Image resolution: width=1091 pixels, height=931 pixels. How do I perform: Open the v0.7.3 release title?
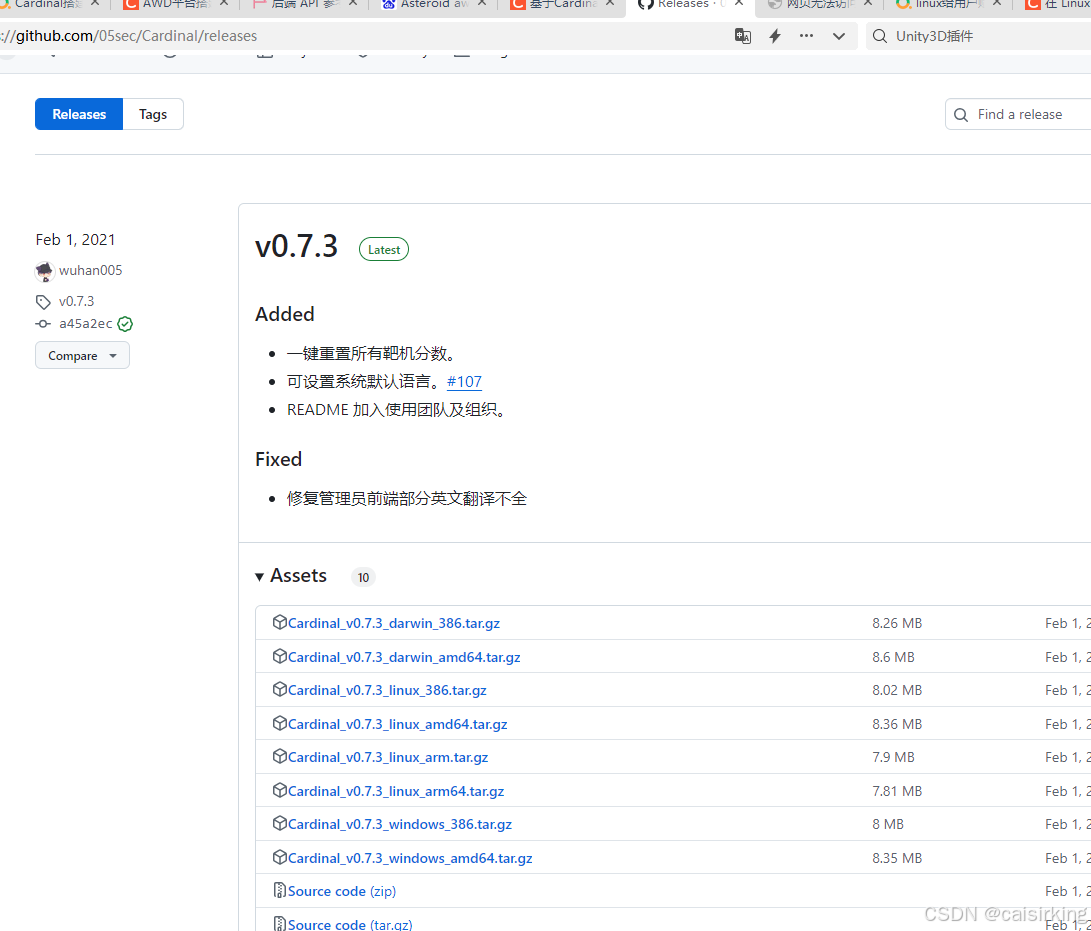[296, 246]
